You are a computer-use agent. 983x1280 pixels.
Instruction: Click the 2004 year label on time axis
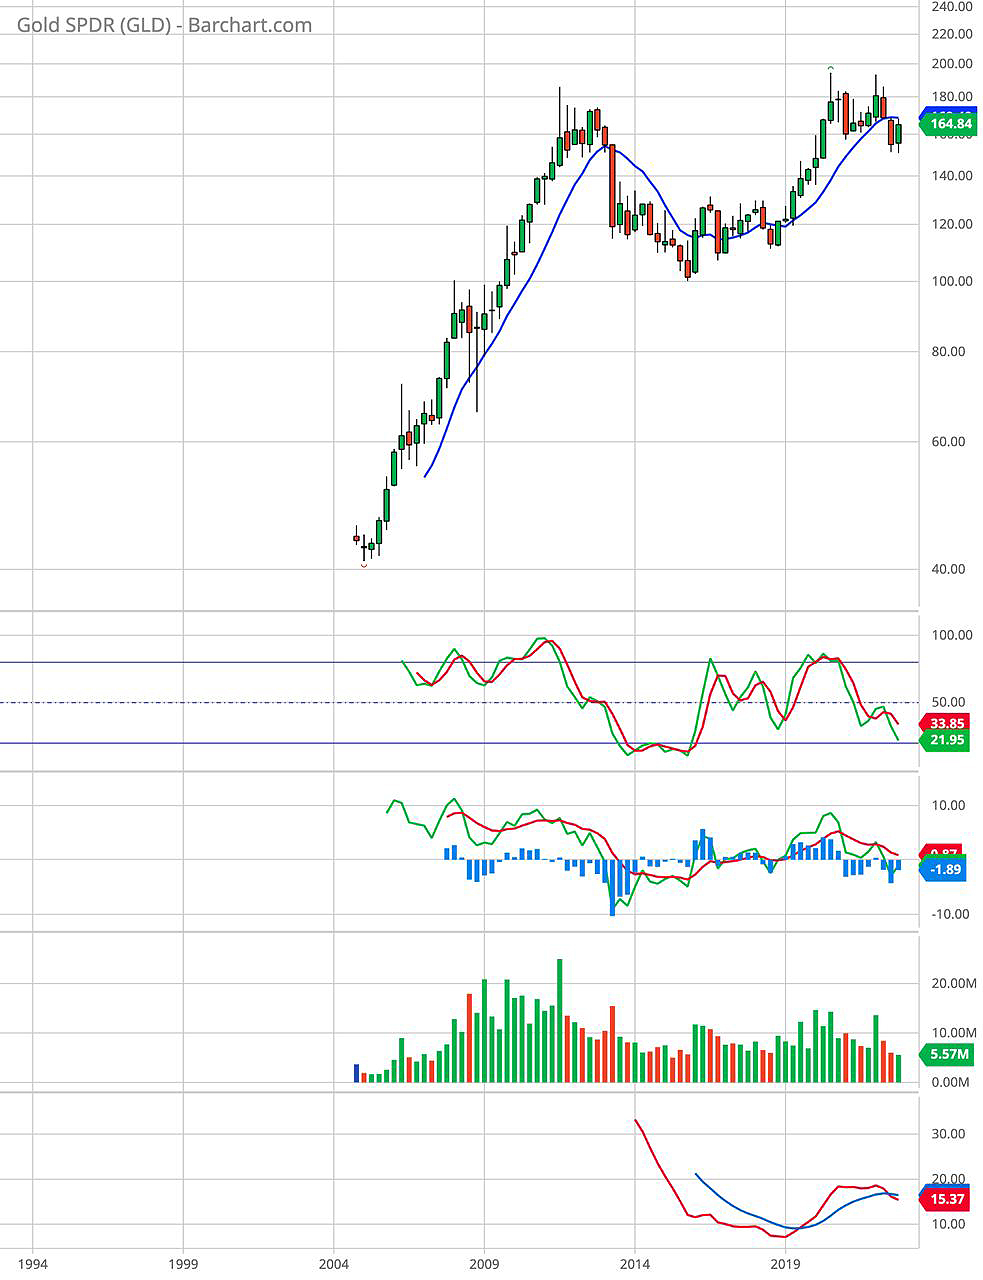point(334,1262)
